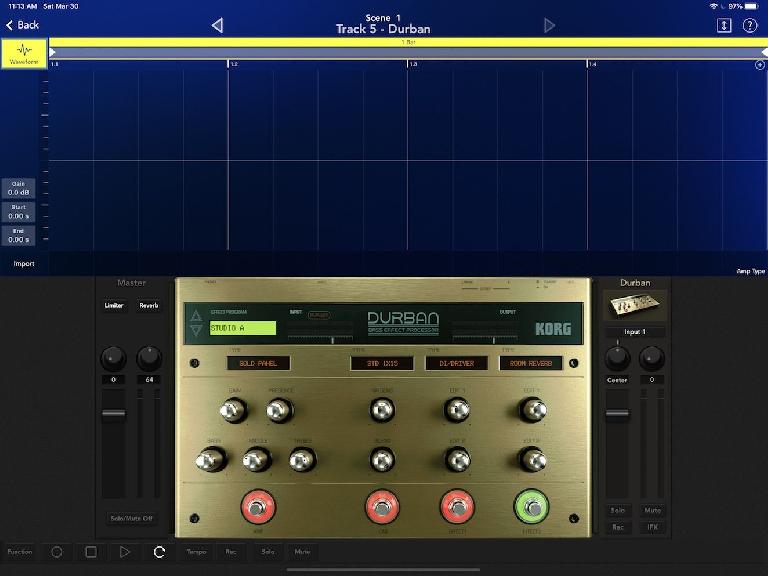Toggle the loop icon in transport

pos(159,552)
